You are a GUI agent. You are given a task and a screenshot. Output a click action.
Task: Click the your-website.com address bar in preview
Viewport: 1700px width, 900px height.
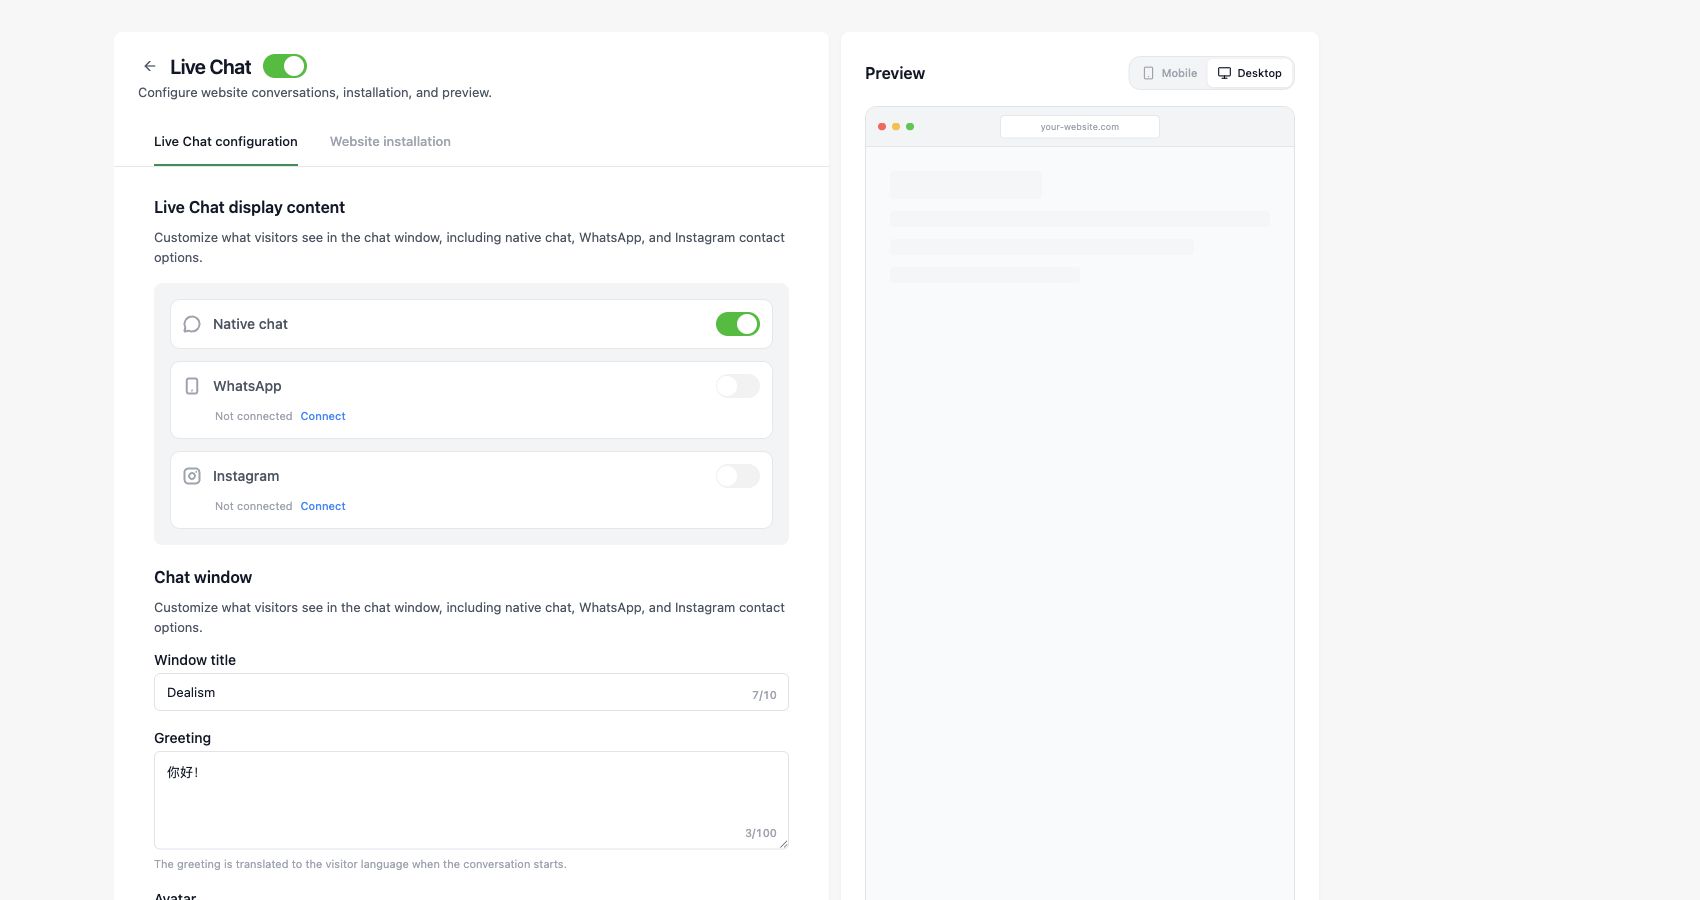click(1080, 127)
